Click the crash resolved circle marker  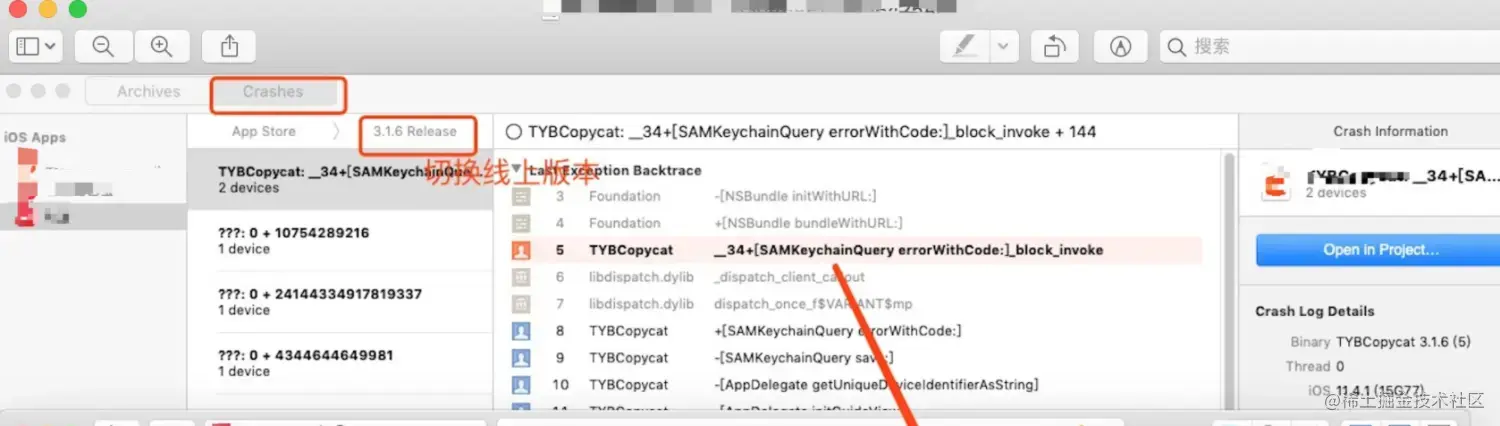(514, 132)
